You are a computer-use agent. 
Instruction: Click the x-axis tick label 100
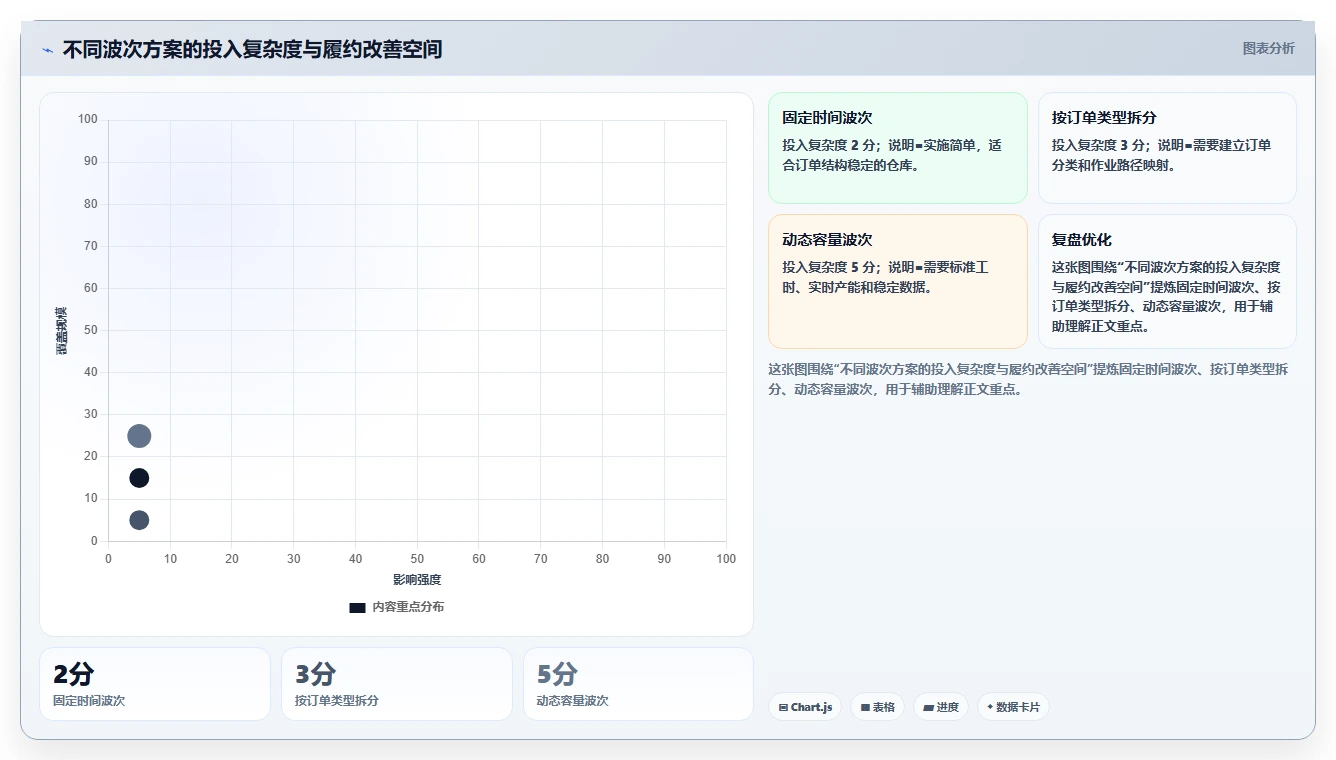coord(726,559)
